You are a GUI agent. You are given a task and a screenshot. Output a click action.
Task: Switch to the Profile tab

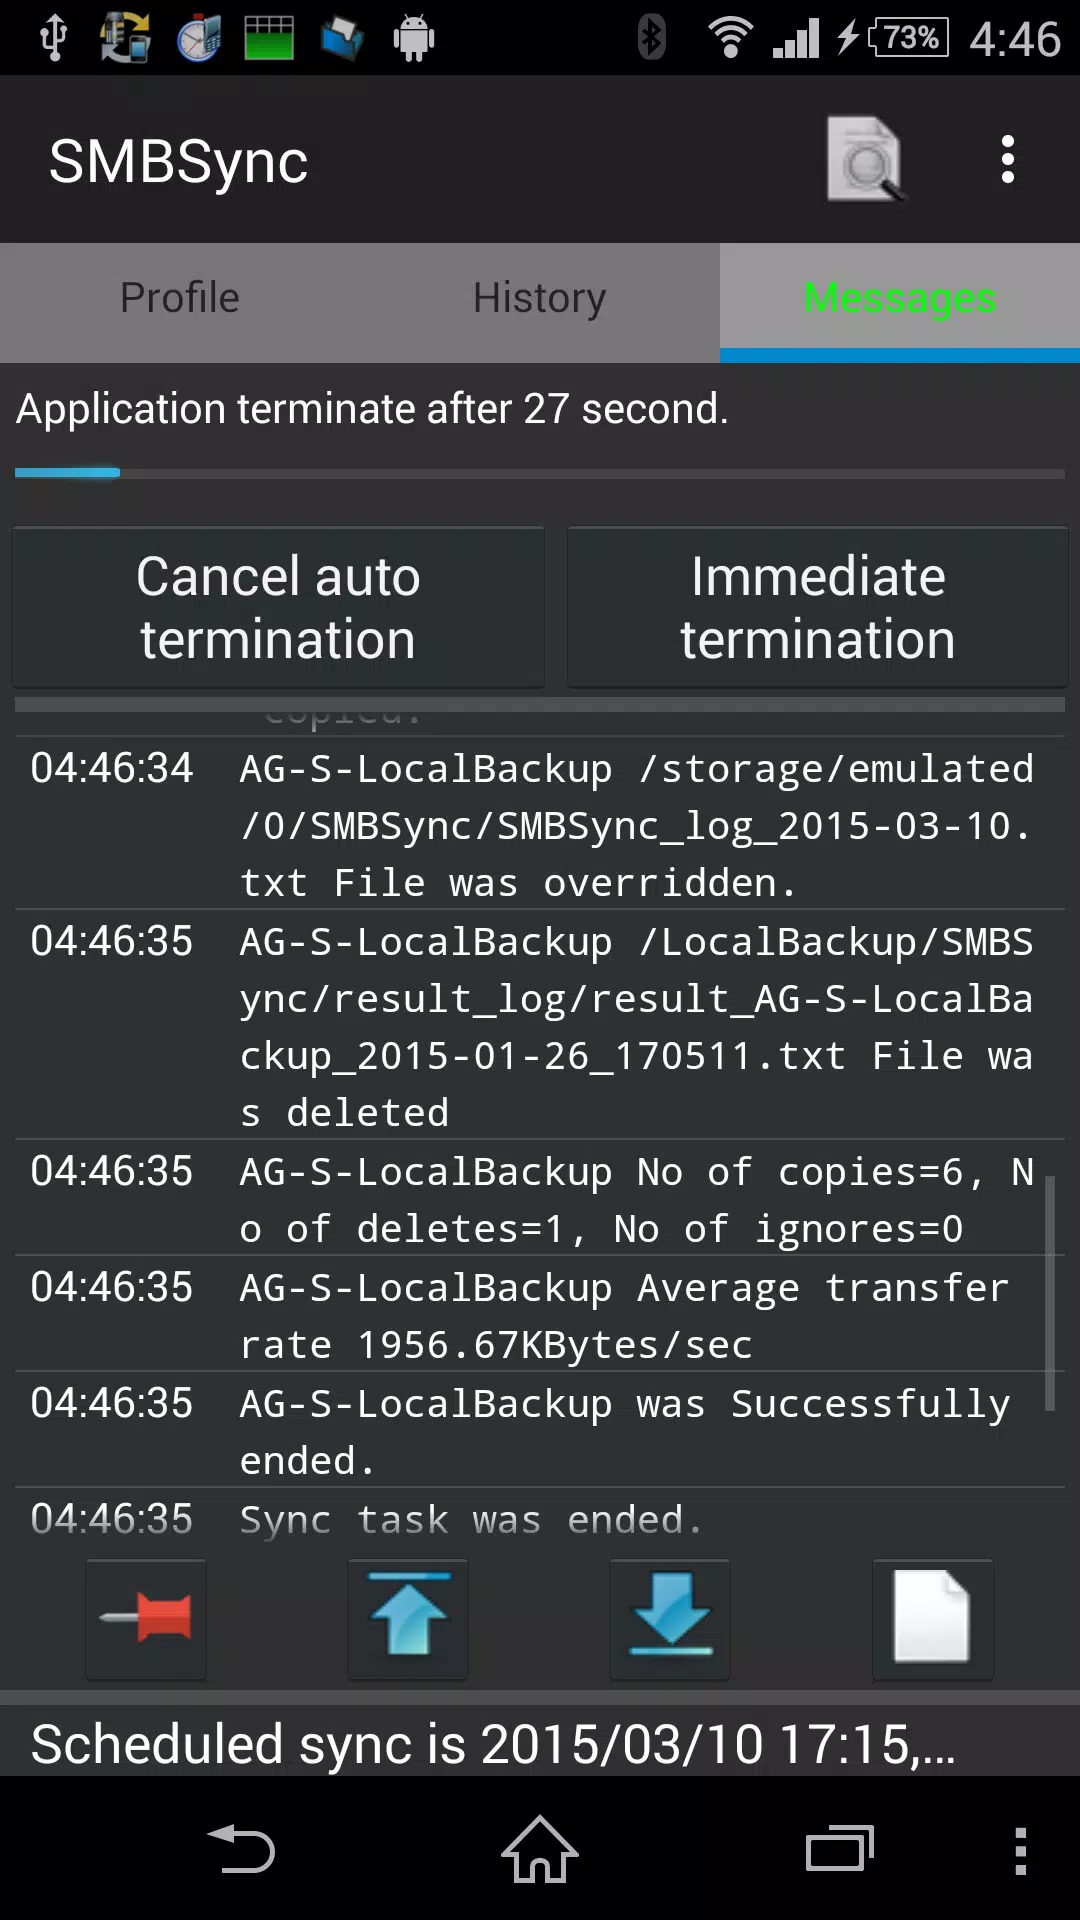pyautogui.click(x=180, y=298)
